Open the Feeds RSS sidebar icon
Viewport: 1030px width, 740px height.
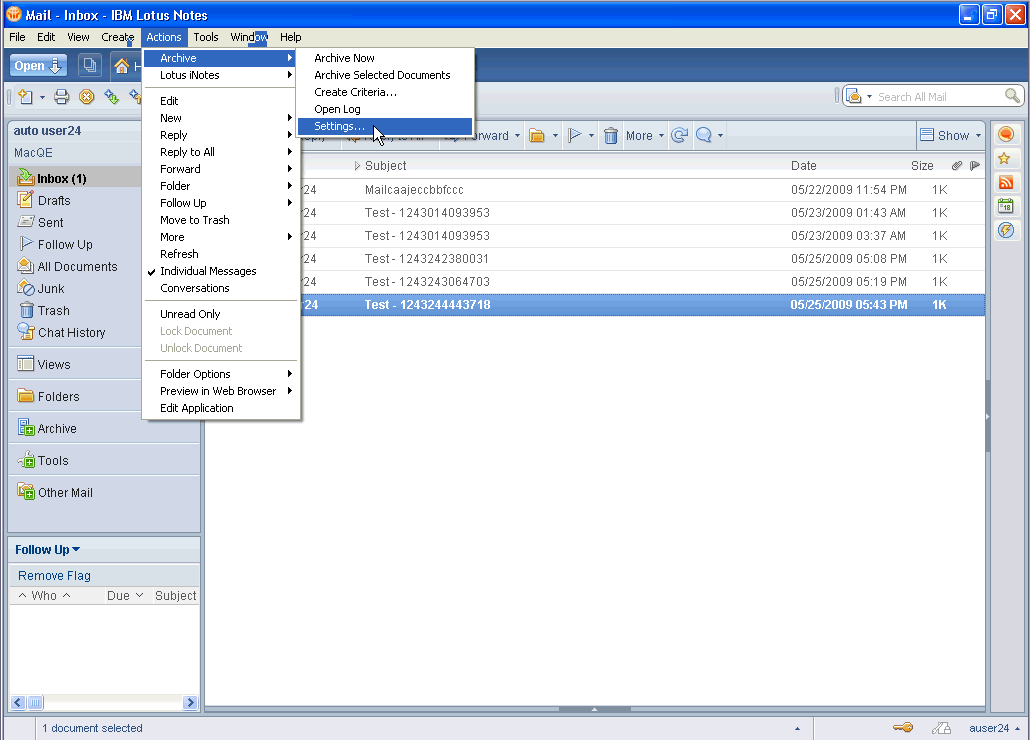[1005, 183]
